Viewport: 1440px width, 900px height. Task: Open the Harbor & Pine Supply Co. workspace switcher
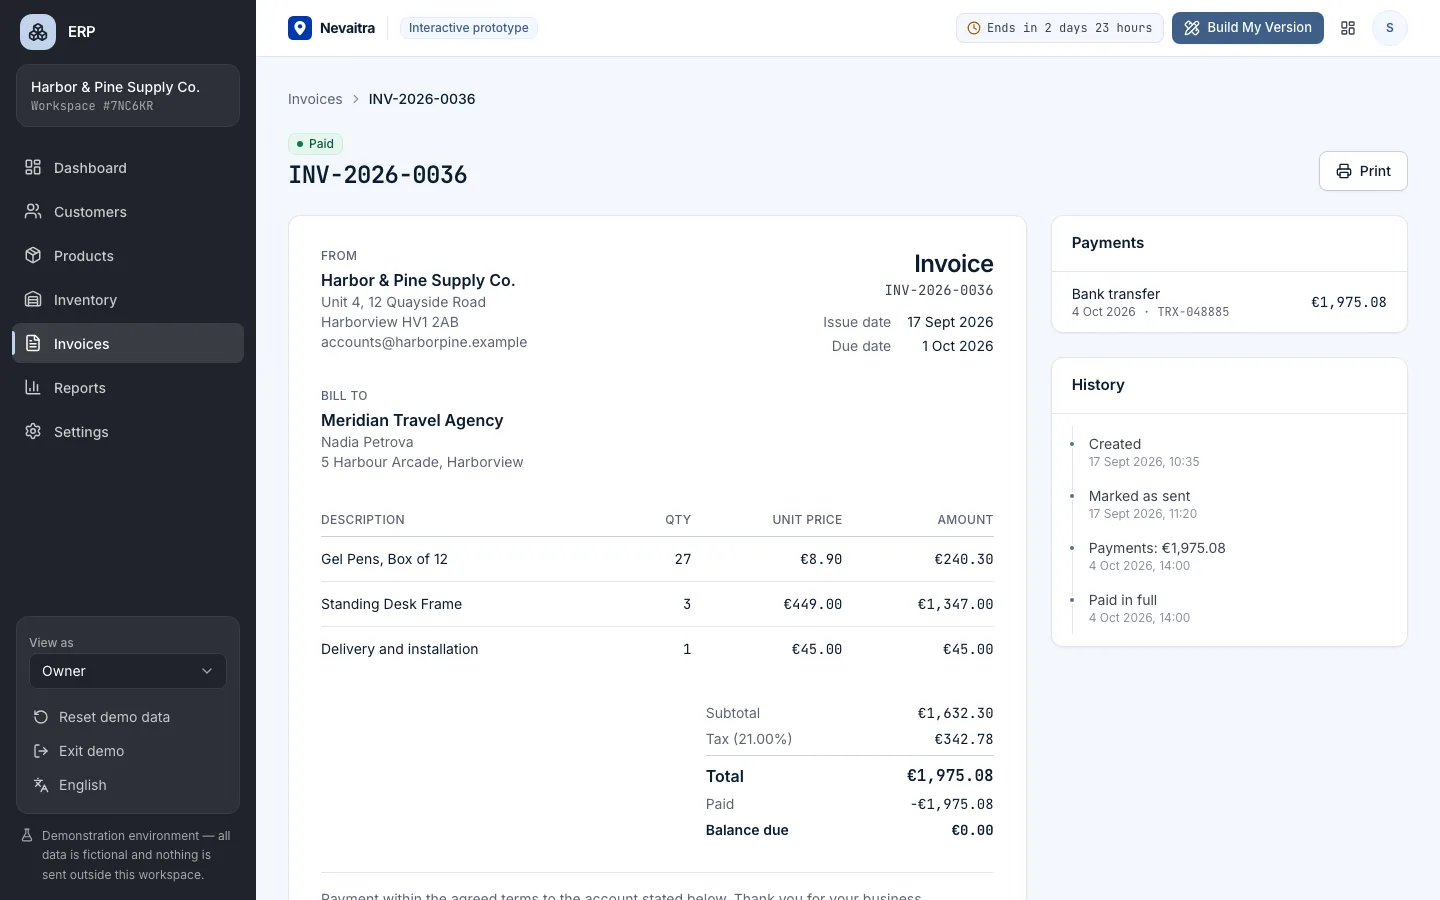click(128, 96)
